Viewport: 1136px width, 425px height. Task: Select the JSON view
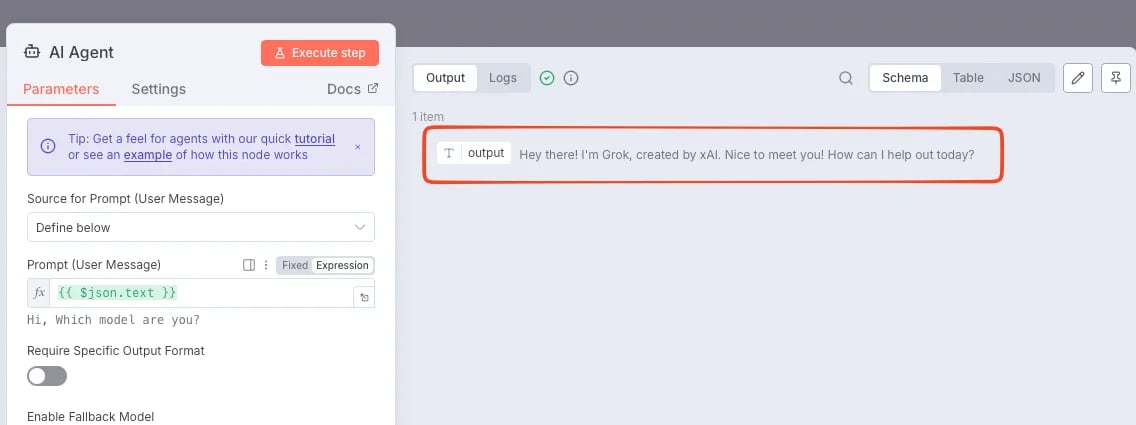point(1024,77)
